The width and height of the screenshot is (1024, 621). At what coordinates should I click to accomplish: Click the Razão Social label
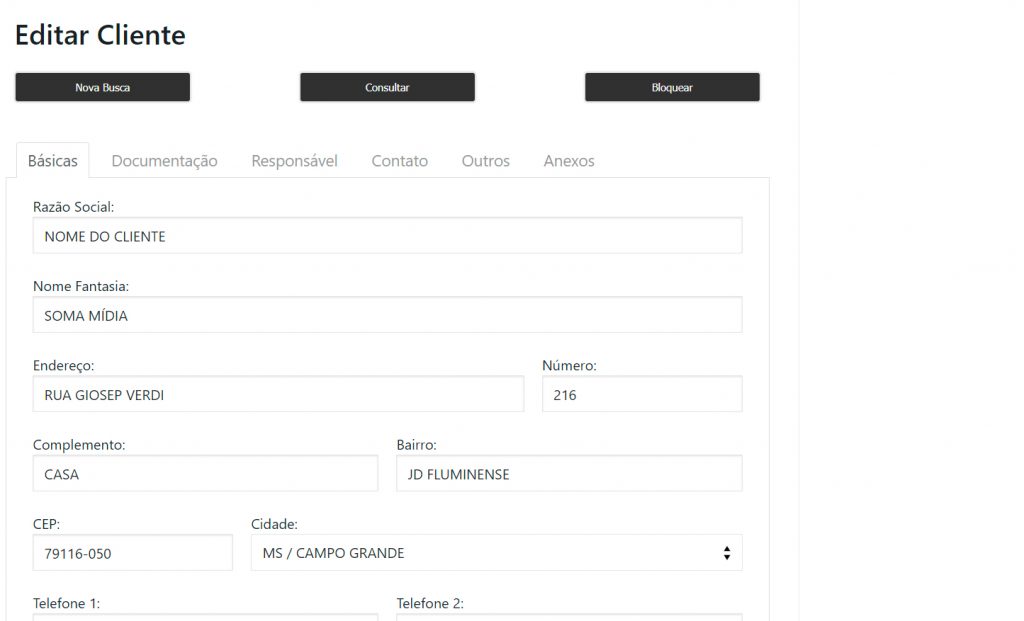(x=73, y=207)
